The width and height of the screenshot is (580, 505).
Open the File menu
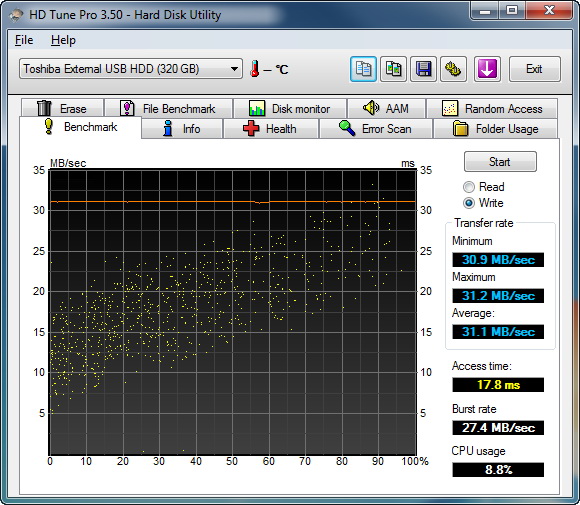tap(24, 40)
